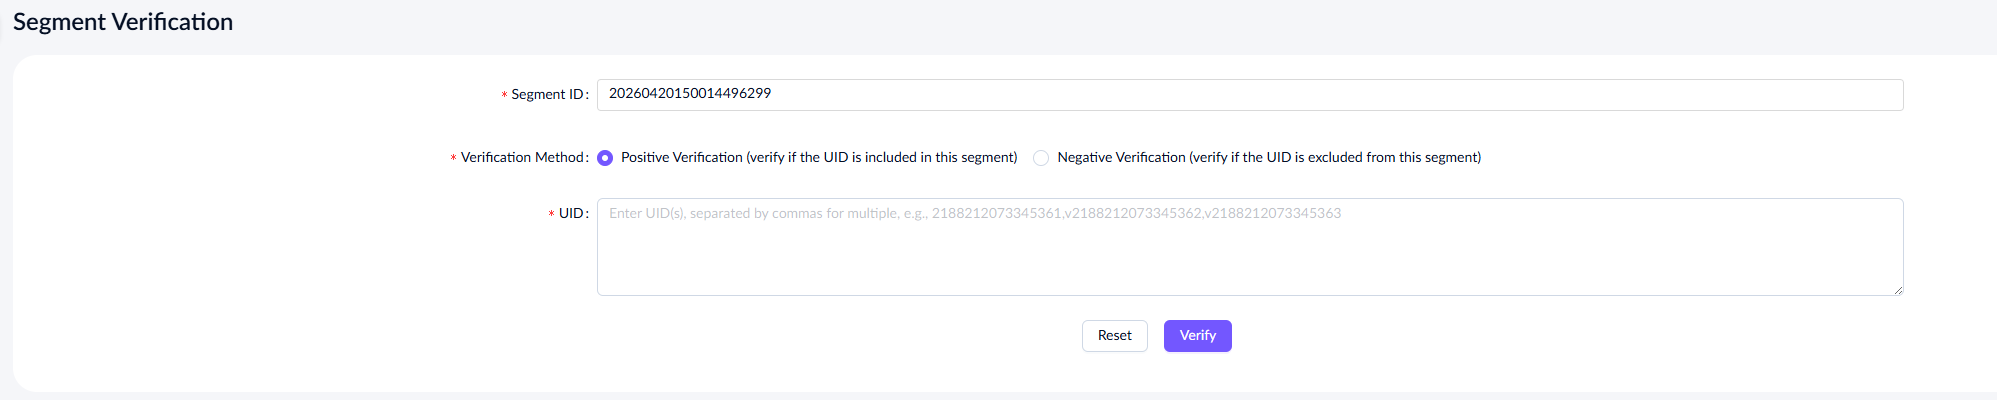Click the Segment Verification page heading
Image resolution: width=1997 pixels, height=400 pixels.
pyautogui.click(x=123, y=22)
